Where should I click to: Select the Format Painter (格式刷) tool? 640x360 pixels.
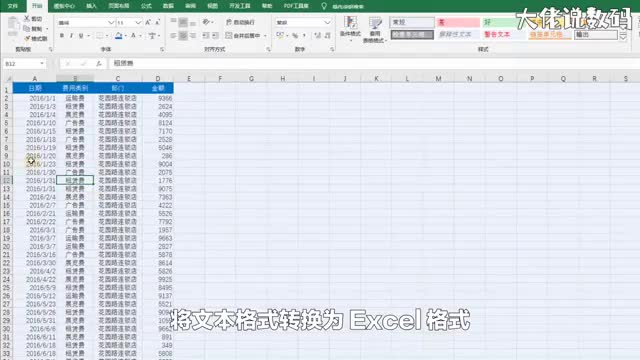[35, 38]
